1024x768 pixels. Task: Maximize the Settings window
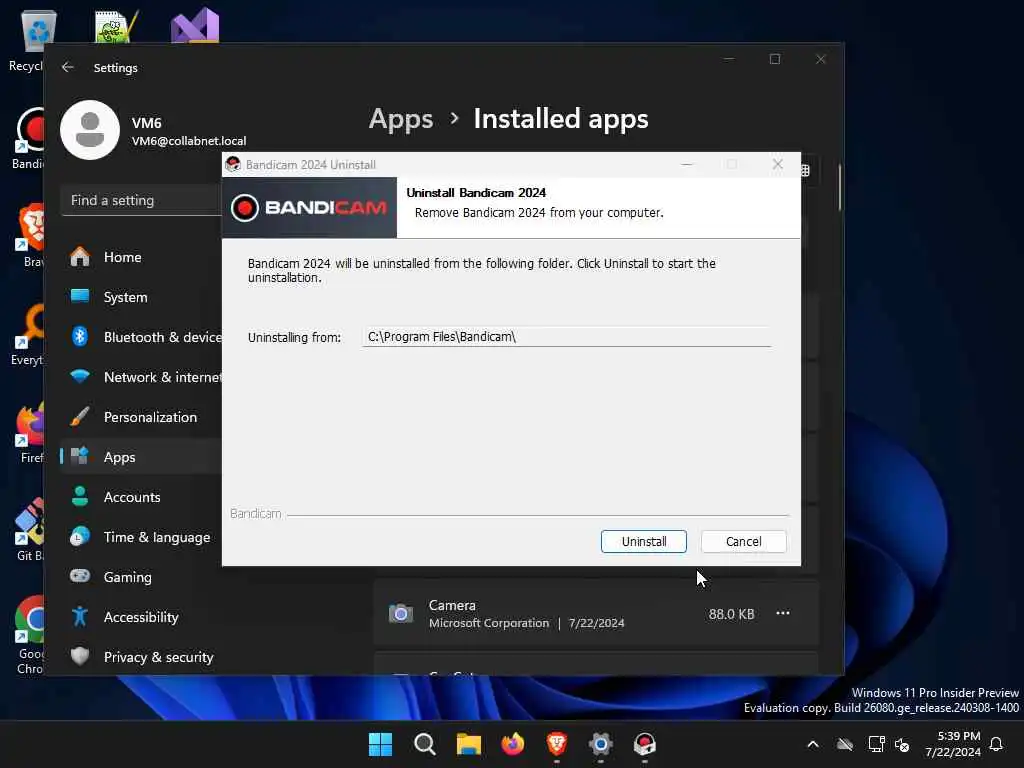pyautogui.click(x=775, y=59)
